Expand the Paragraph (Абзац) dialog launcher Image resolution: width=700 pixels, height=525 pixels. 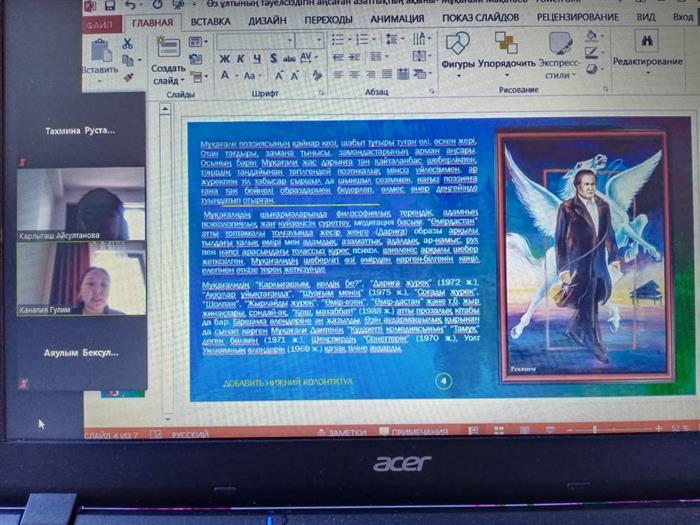[427, 92]
